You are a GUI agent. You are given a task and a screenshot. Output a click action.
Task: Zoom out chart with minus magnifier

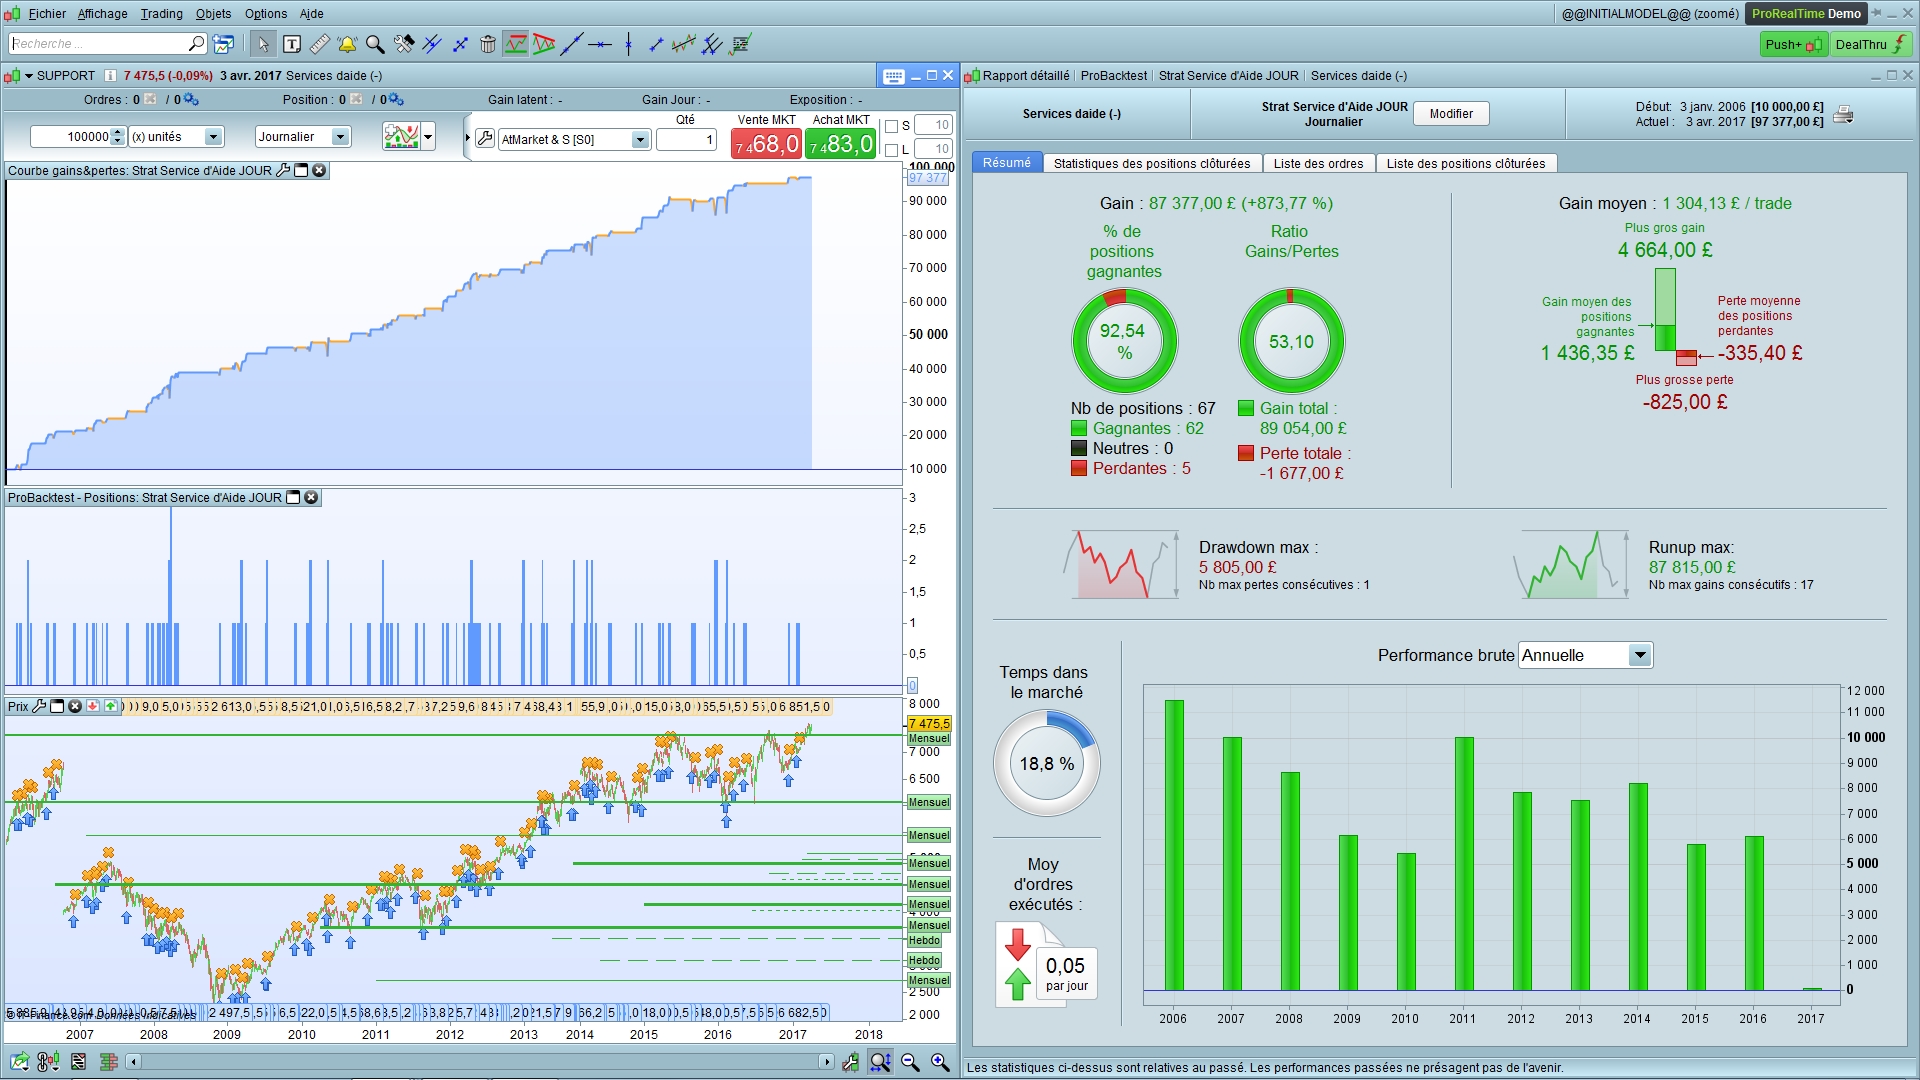tap(910, 1062)
